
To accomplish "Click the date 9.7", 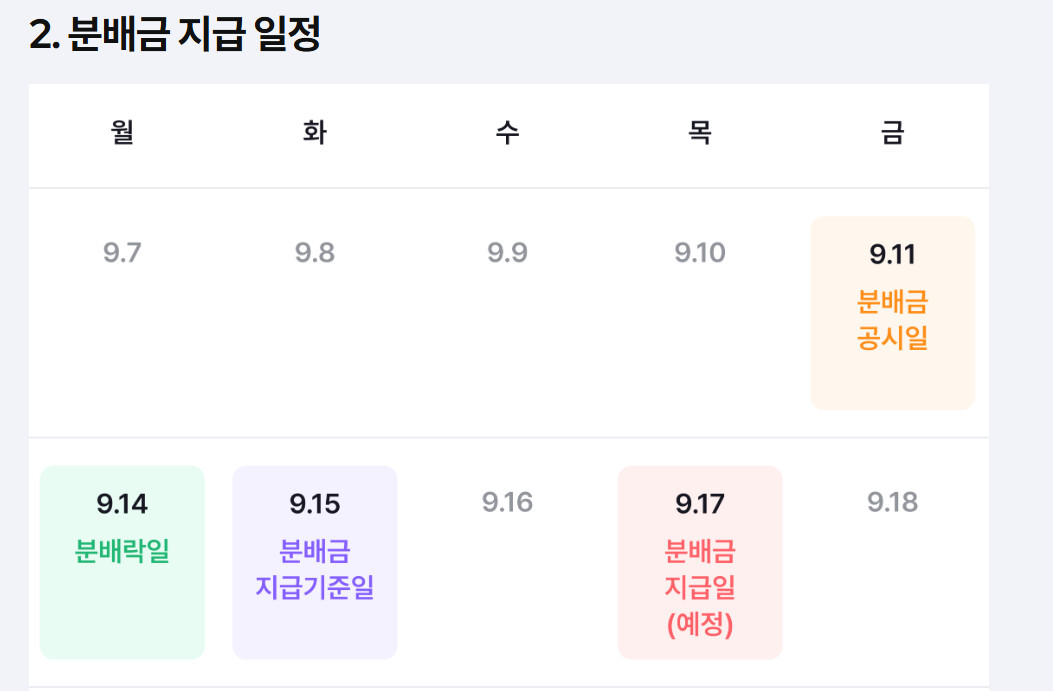I will coord(122,253).
